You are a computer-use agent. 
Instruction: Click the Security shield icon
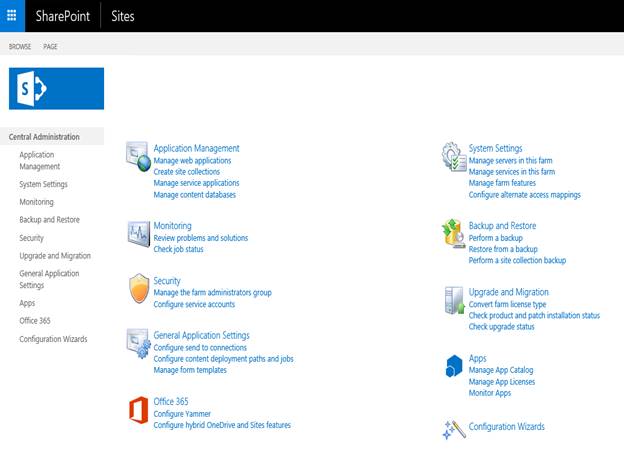pos(138,289)
